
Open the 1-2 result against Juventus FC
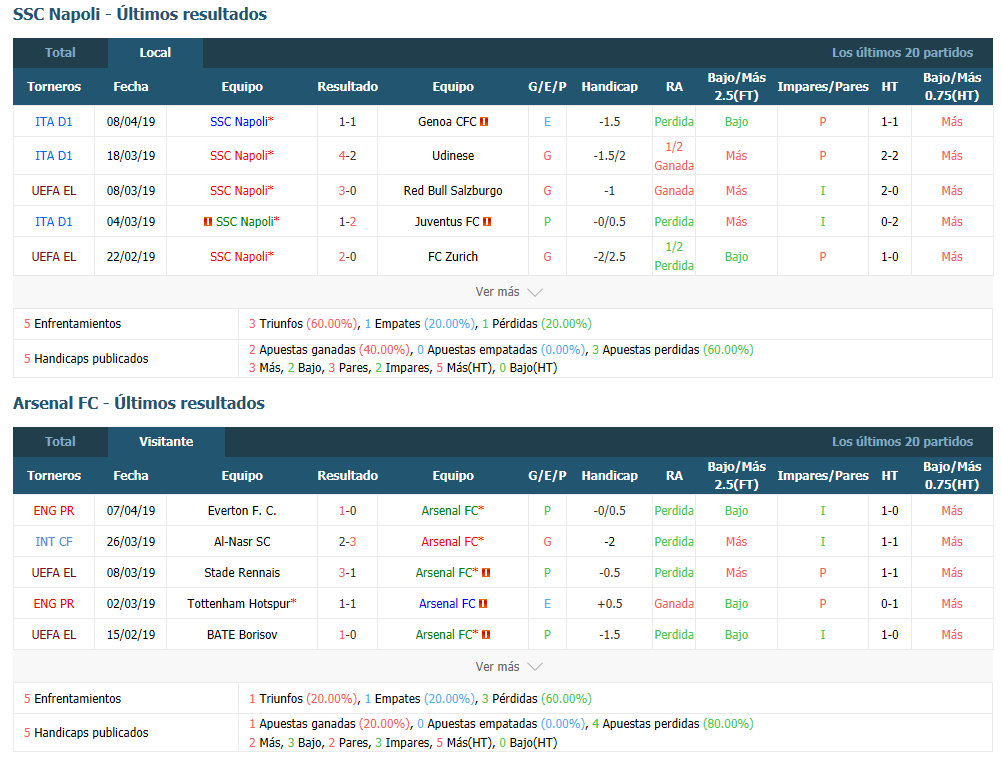point(348,222)
